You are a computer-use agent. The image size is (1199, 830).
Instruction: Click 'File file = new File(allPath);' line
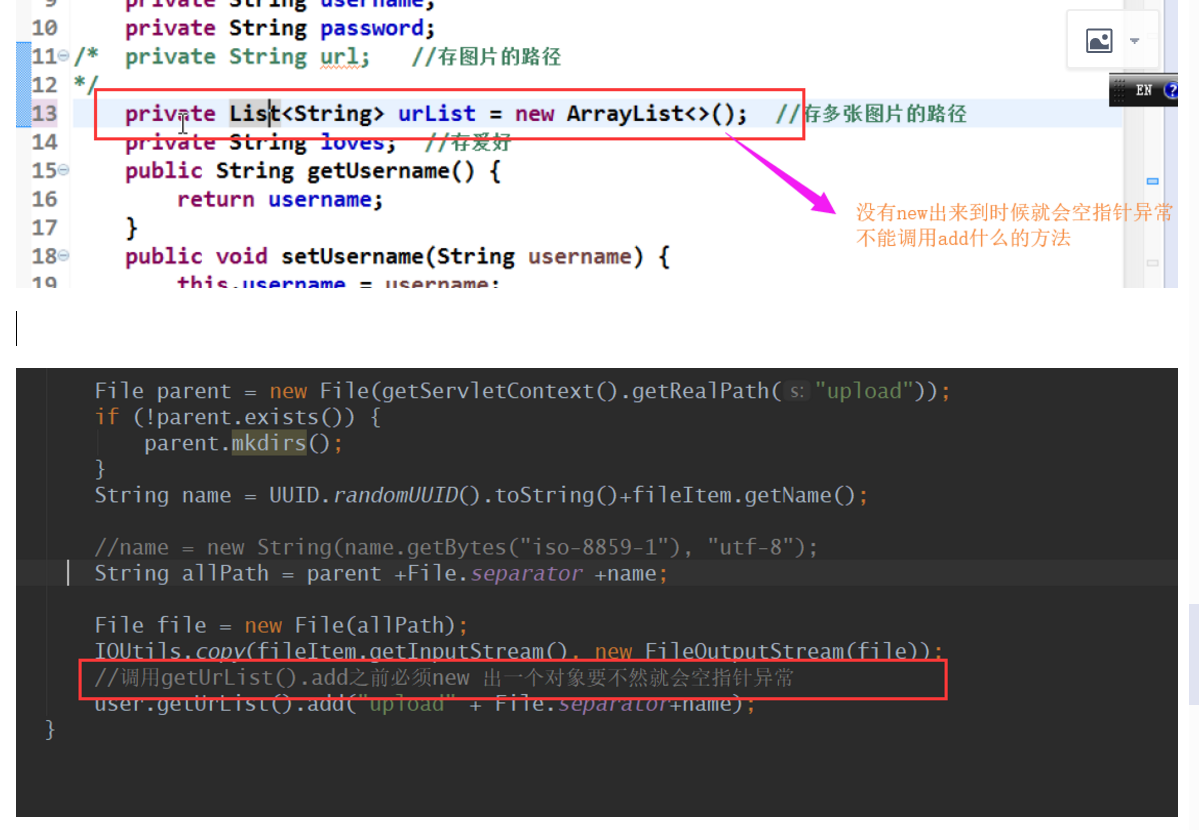281,625
